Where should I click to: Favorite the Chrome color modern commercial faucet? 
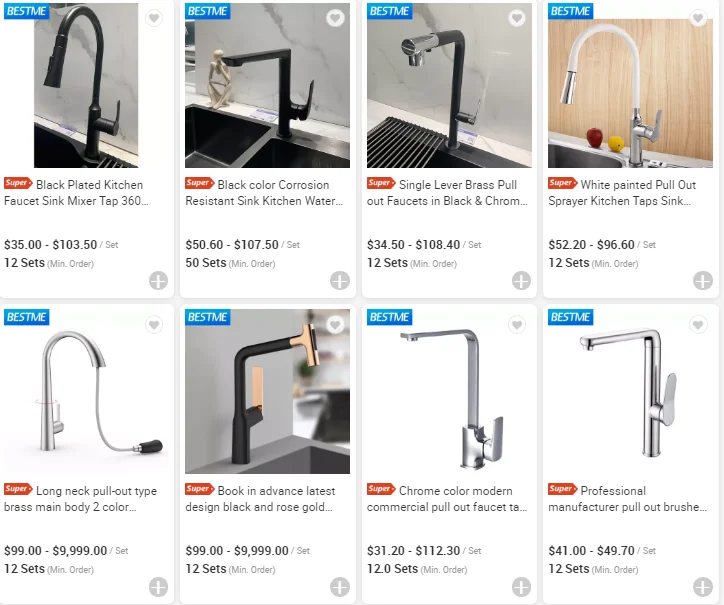[517, 325]
